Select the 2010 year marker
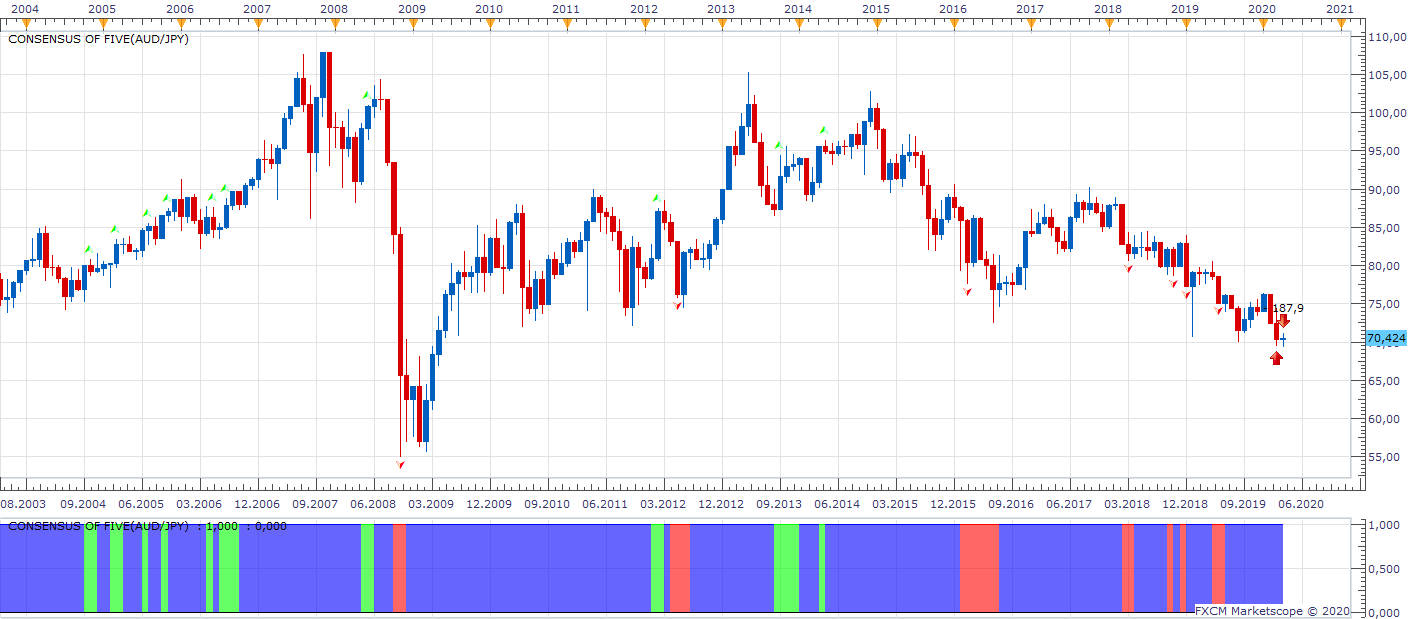Viewport: 1423px width, 619px height. 488,8
